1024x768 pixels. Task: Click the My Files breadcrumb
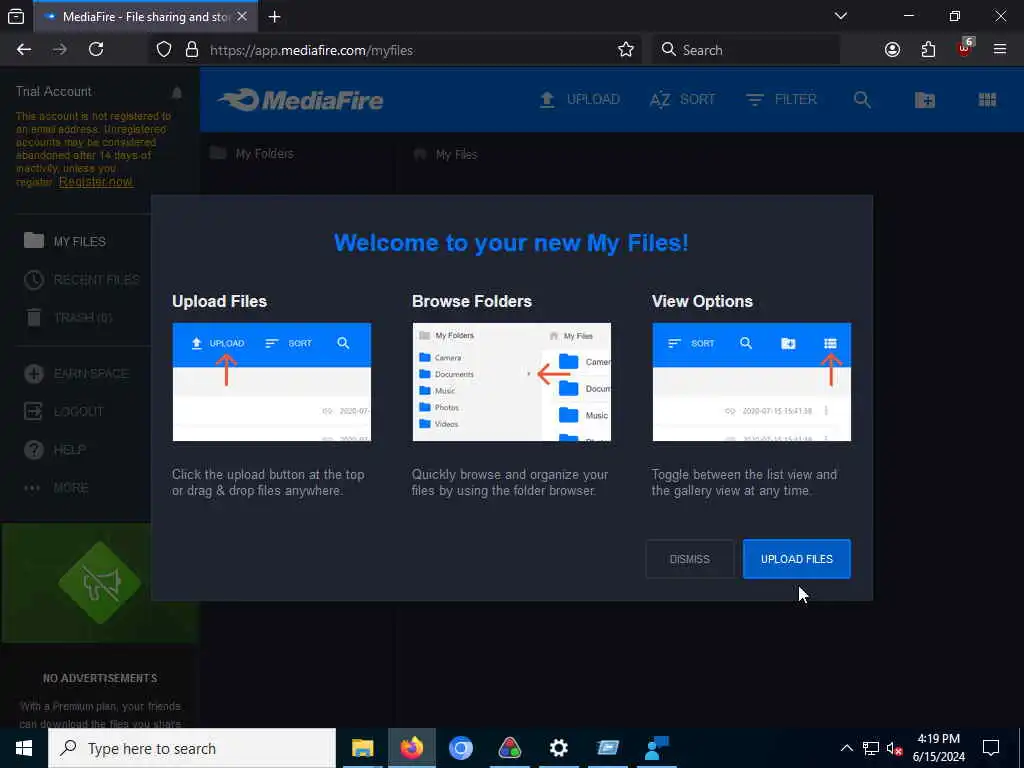(x=446, y=154)
